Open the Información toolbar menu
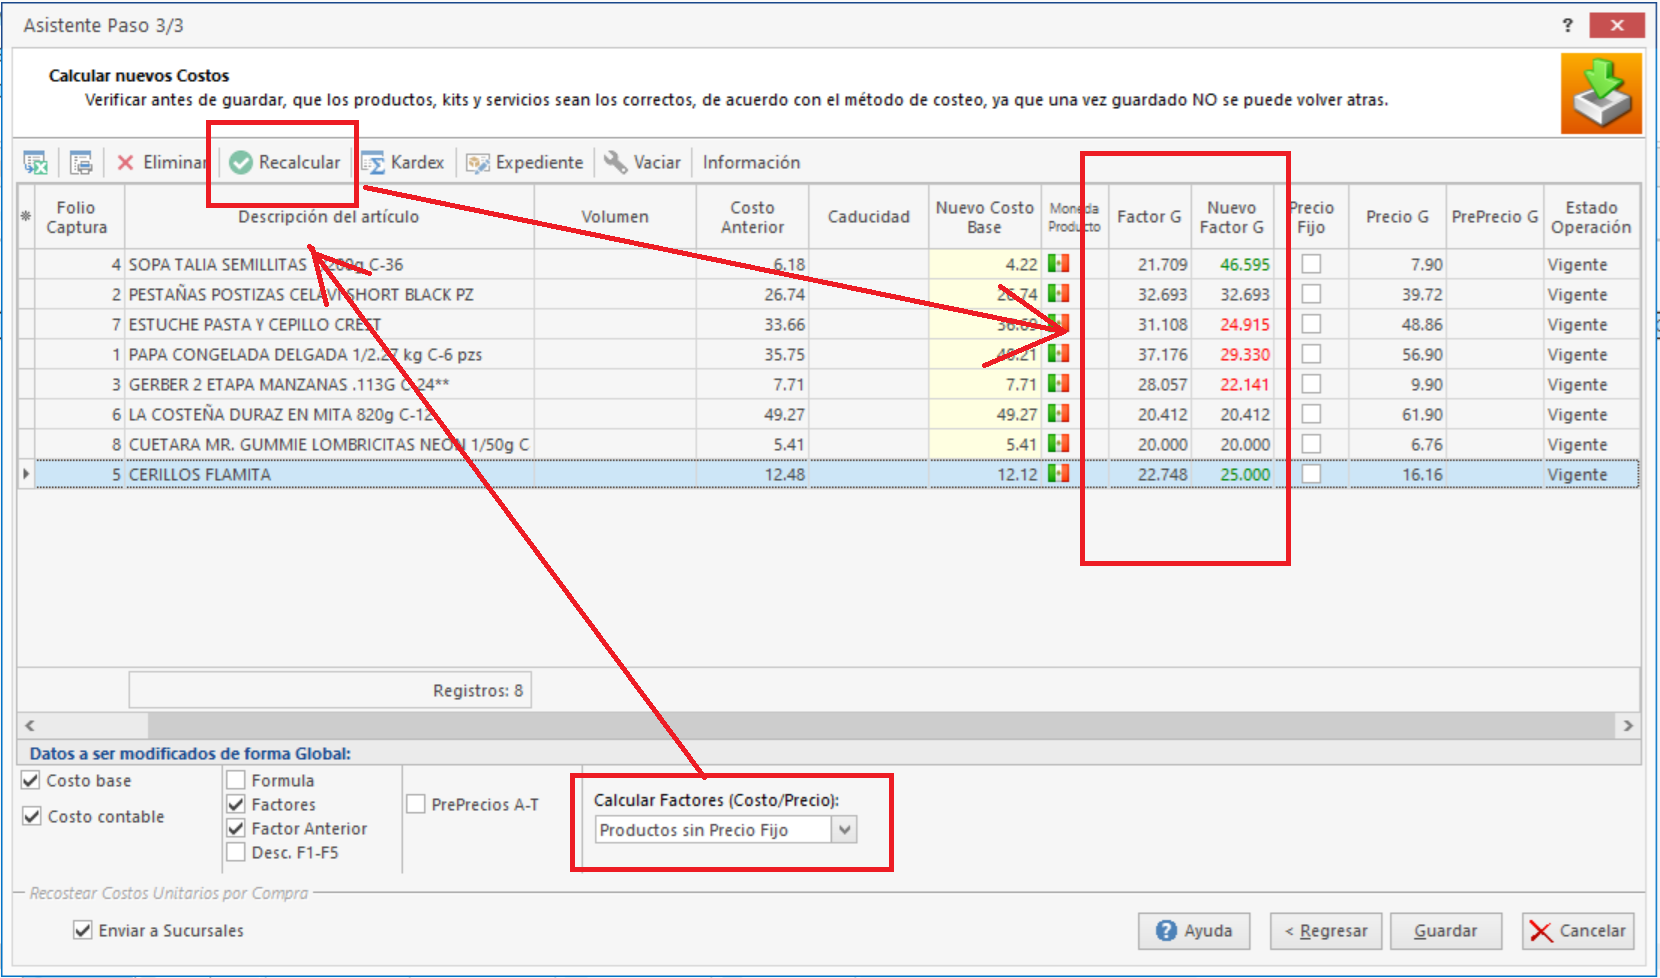Screen dimensions: 1660x978 [751, 162]
